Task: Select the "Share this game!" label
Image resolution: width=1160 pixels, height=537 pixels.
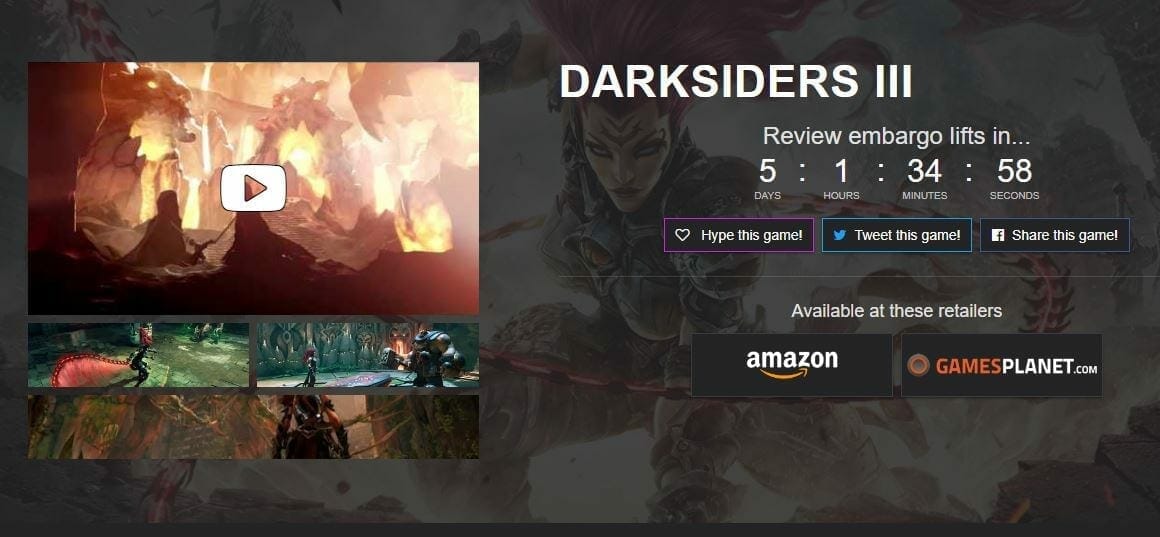Action: click(x=1065, y=235)
